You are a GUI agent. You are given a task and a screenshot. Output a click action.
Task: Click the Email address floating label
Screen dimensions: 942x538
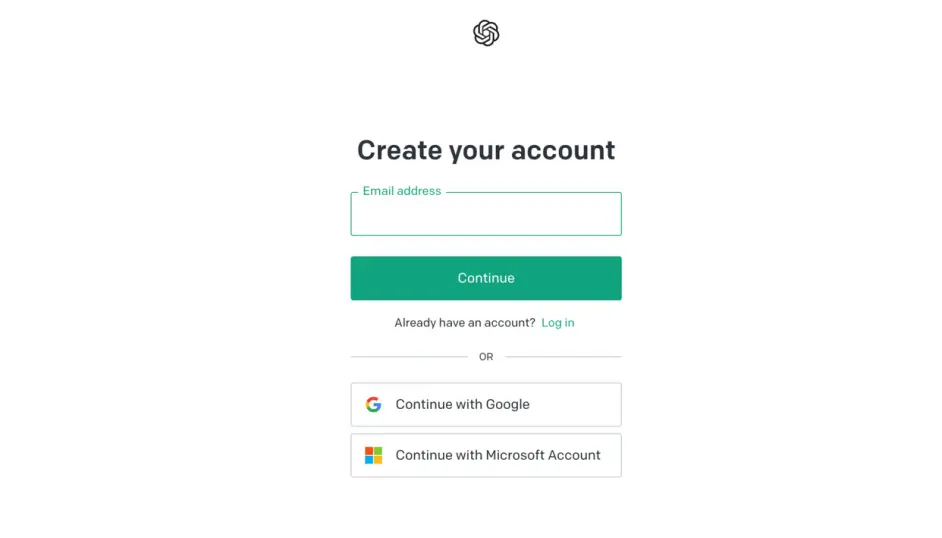point(401,191)
